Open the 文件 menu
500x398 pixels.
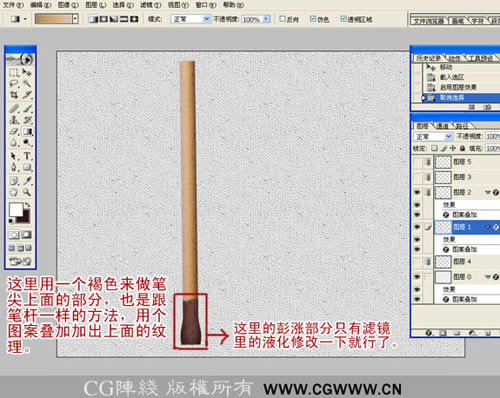coord(13,5)
